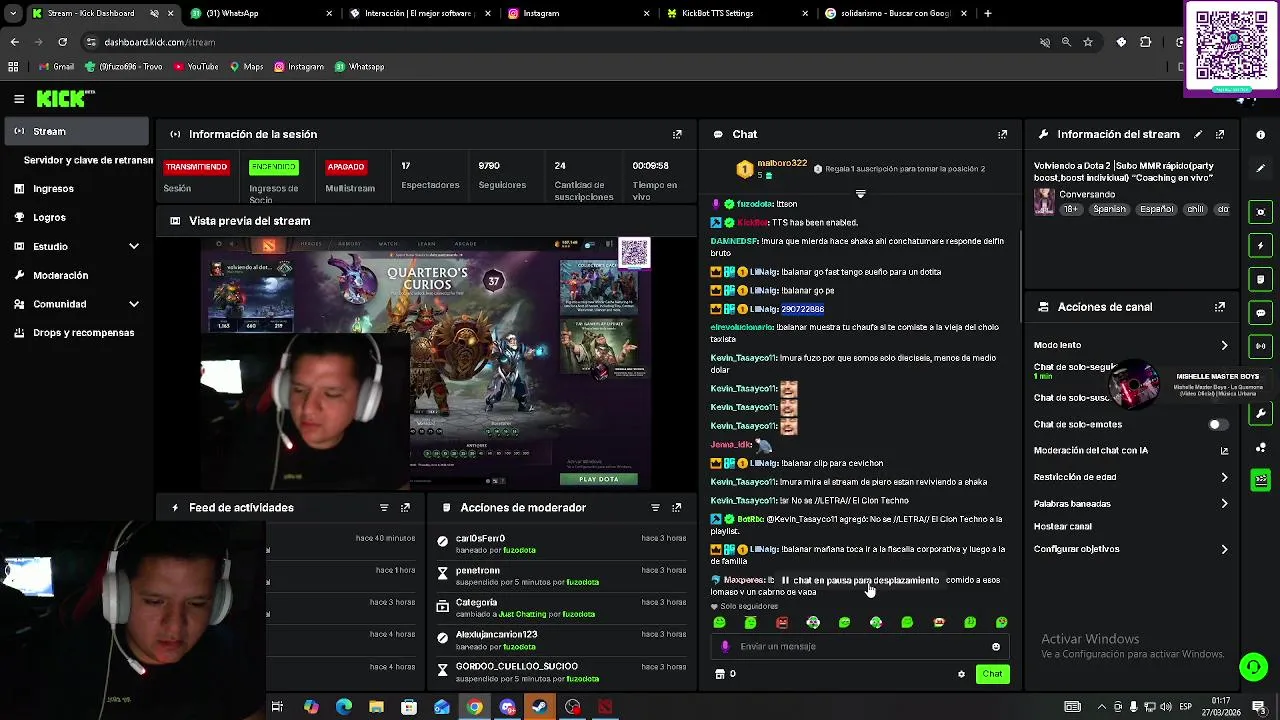Pop out the Información del stream panel
Viewport: 1280px width, 720px height.
(x=1220, y=134)
